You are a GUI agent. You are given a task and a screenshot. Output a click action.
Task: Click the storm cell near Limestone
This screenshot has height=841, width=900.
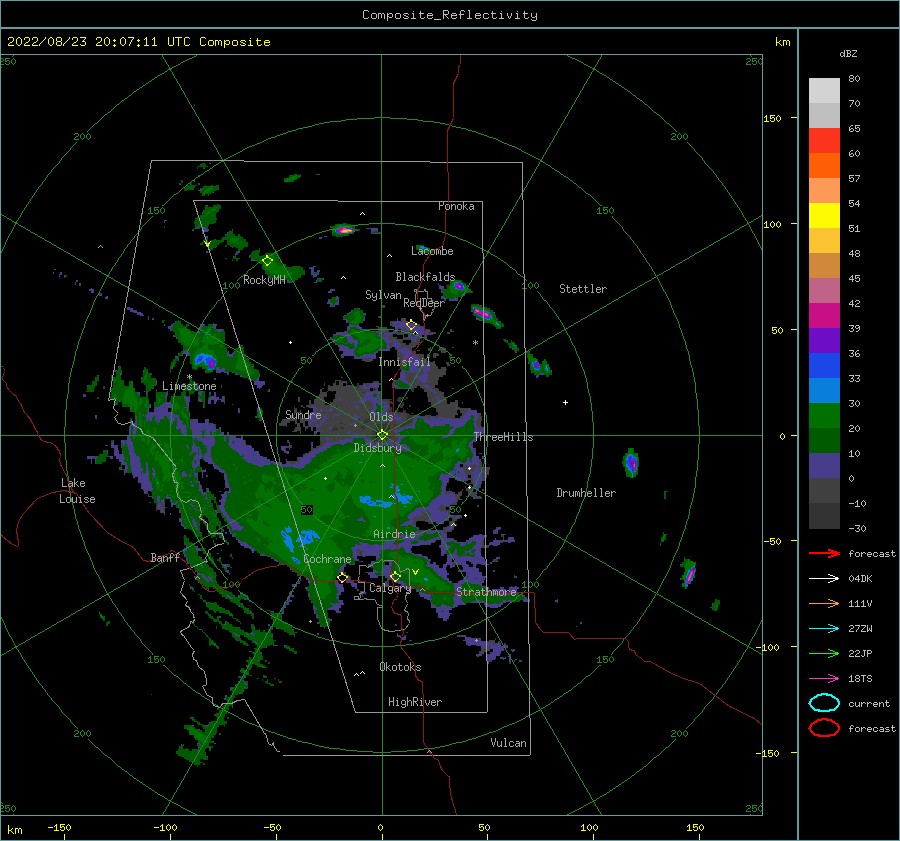pyautogui.click(x=205, y=361)
